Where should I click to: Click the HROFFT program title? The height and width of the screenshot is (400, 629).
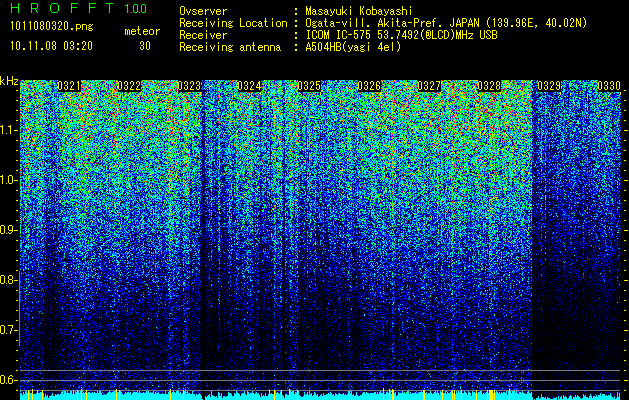click(x=62, y=8)
